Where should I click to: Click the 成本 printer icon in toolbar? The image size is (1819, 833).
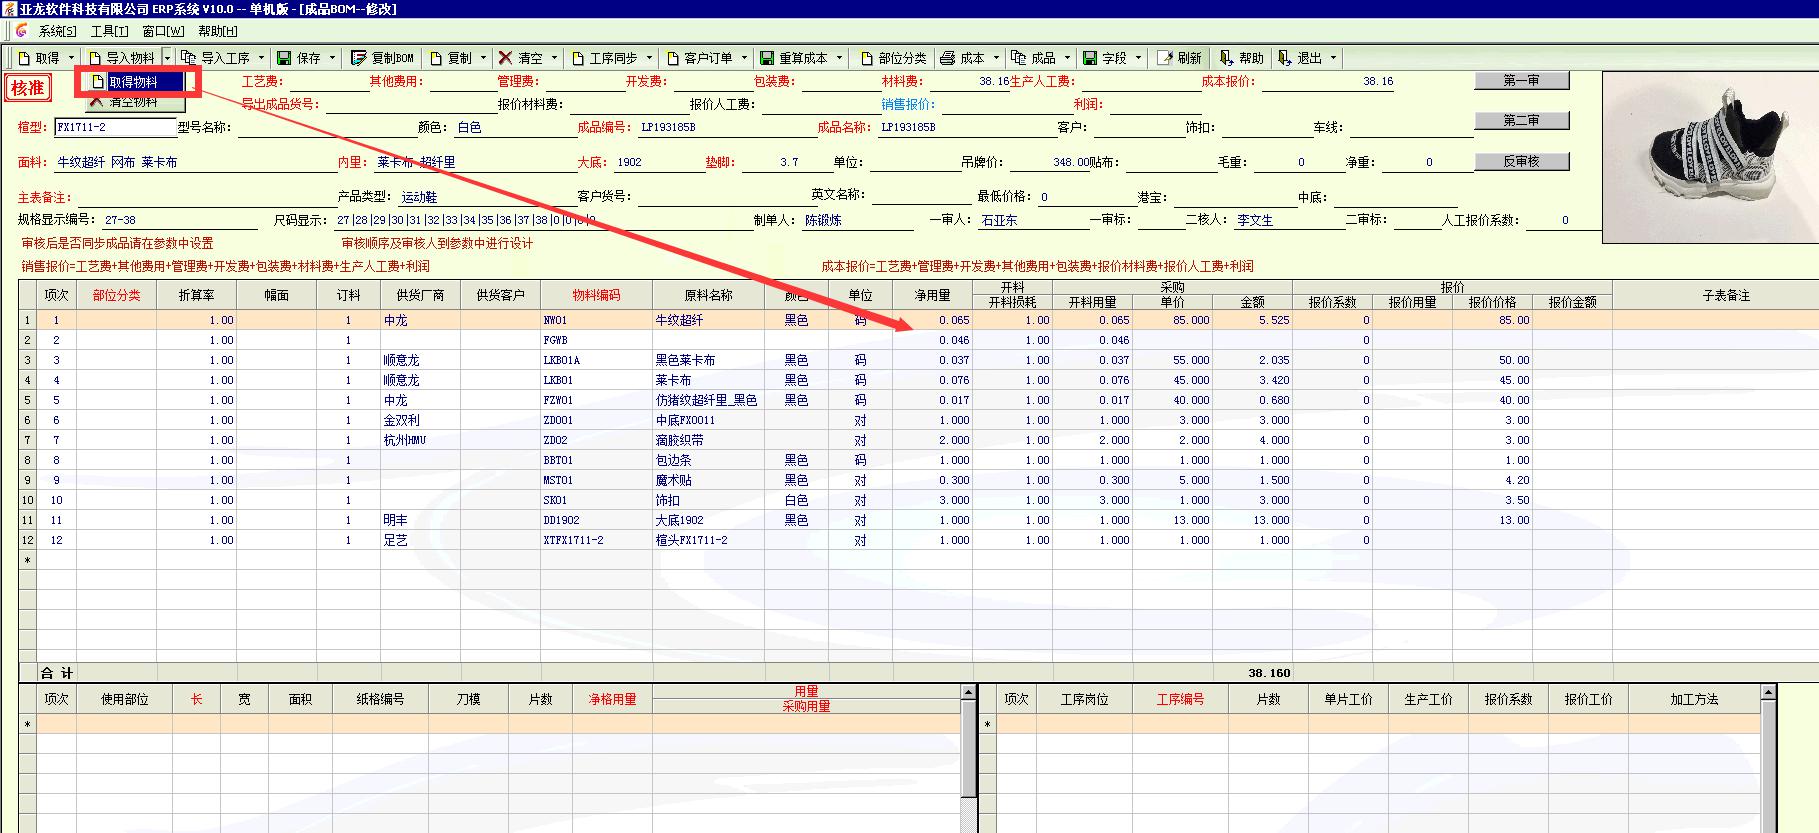point(947,58)
